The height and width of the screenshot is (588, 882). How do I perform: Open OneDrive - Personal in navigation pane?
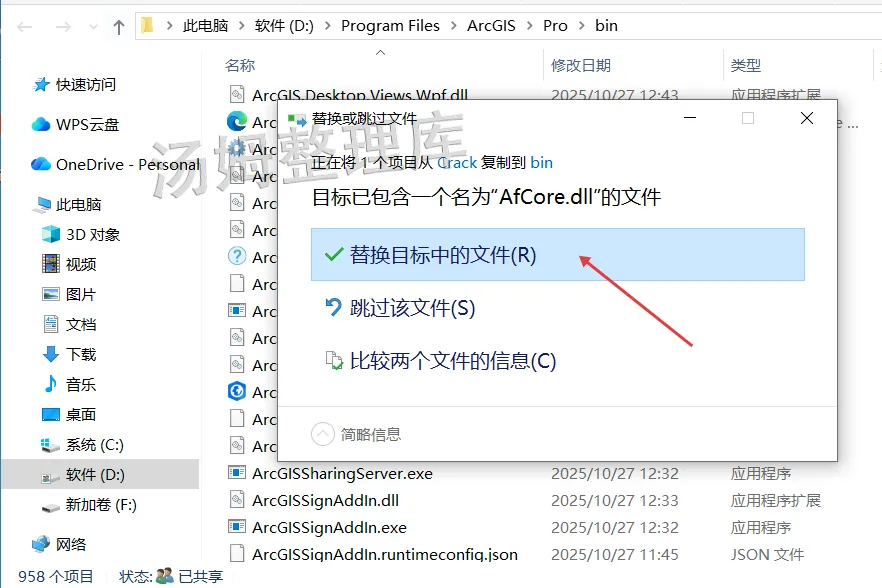click(x=128, y=164)
